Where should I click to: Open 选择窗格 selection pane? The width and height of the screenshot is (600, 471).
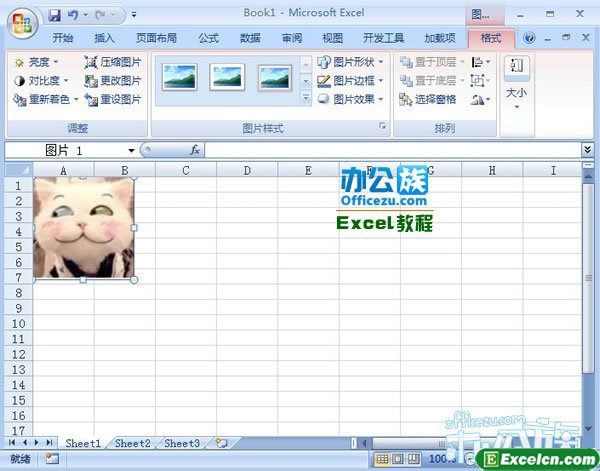click(x=428, y=99)
